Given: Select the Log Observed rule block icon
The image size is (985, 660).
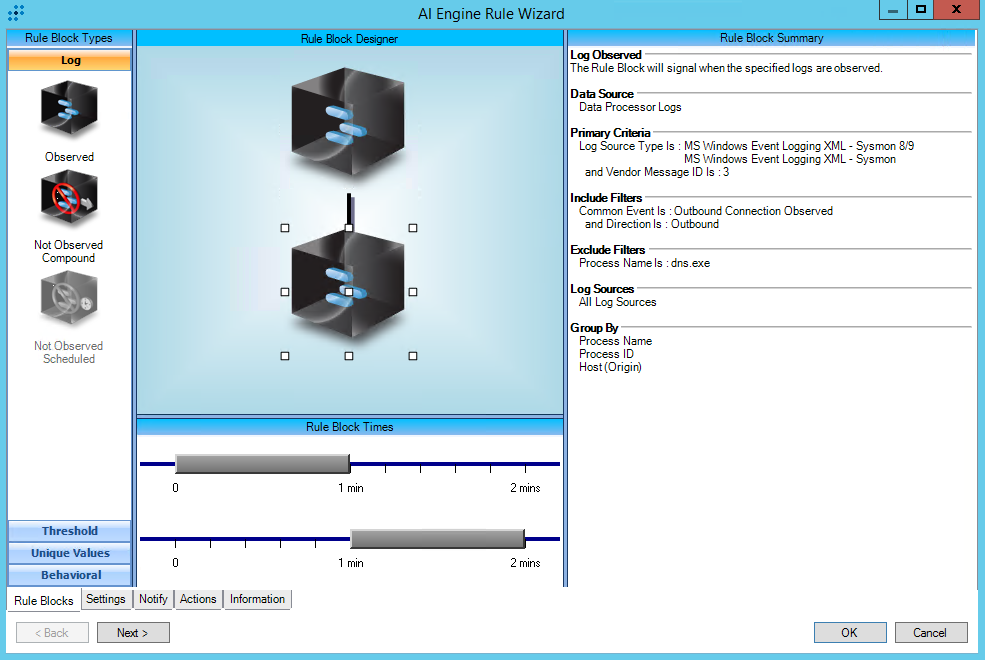Looking at the screenshot, I should coord(69,108).
